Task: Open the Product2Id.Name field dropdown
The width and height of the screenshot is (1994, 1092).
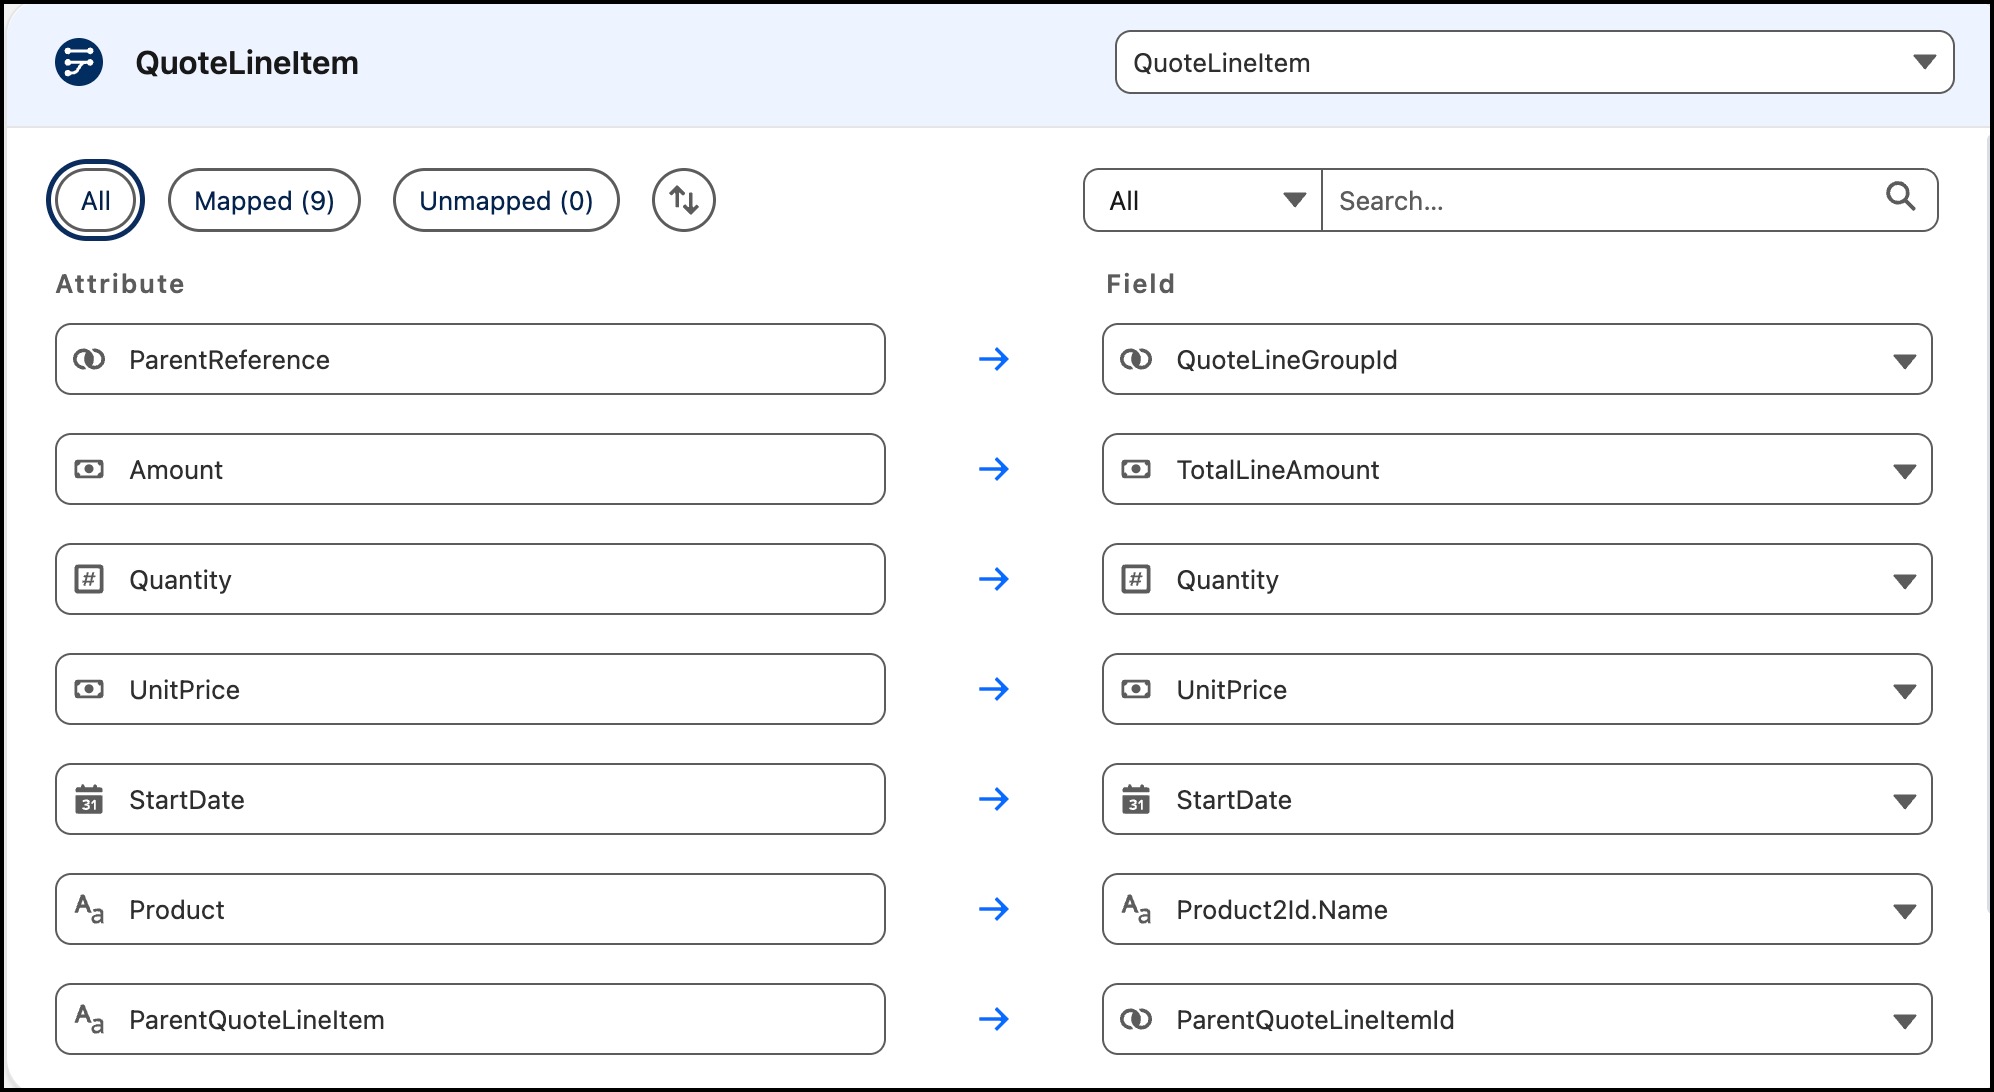Action: pyautogui.click(x=1517, y=909)
